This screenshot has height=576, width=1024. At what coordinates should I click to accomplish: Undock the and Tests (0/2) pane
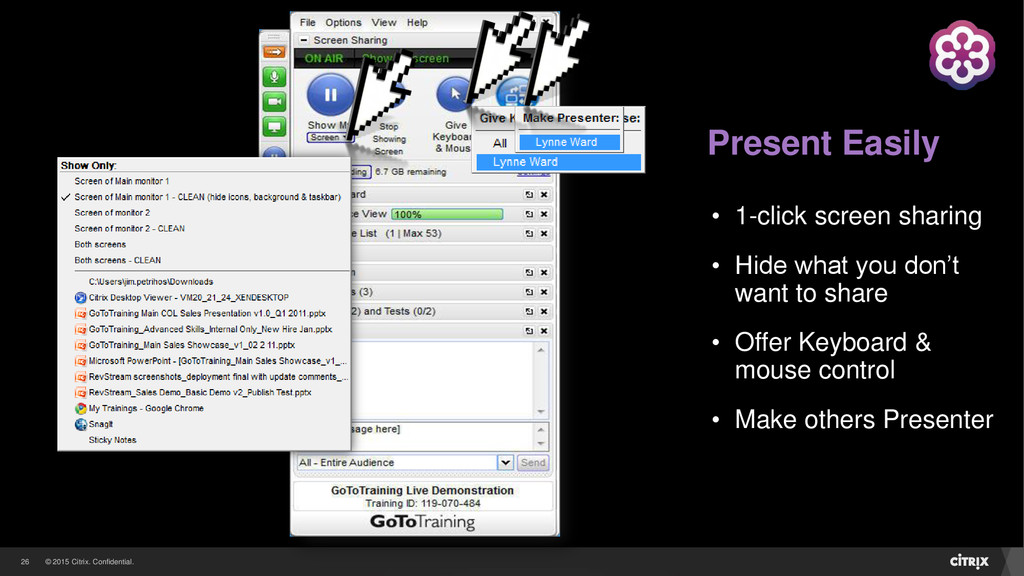(529, 312)
